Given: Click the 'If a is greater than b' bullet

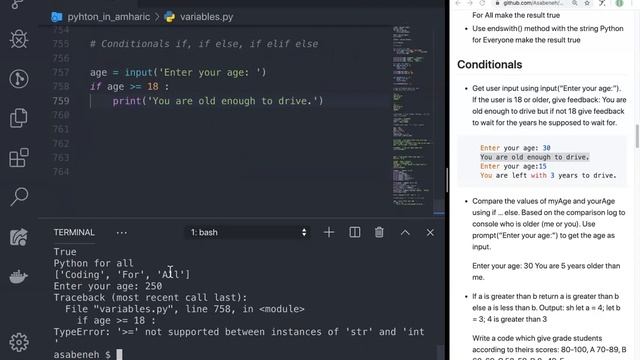Looking at the screenshot, I should click(x=546, y=308).
